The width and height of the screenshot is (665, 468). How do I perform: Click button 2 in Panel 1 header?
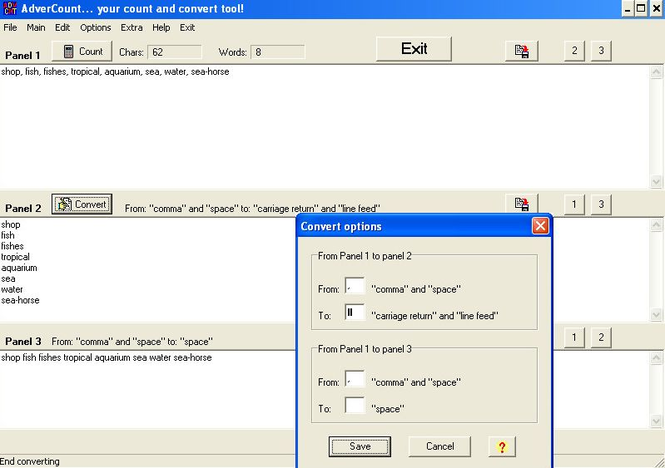pyautogui.click(x=574, y=51)
